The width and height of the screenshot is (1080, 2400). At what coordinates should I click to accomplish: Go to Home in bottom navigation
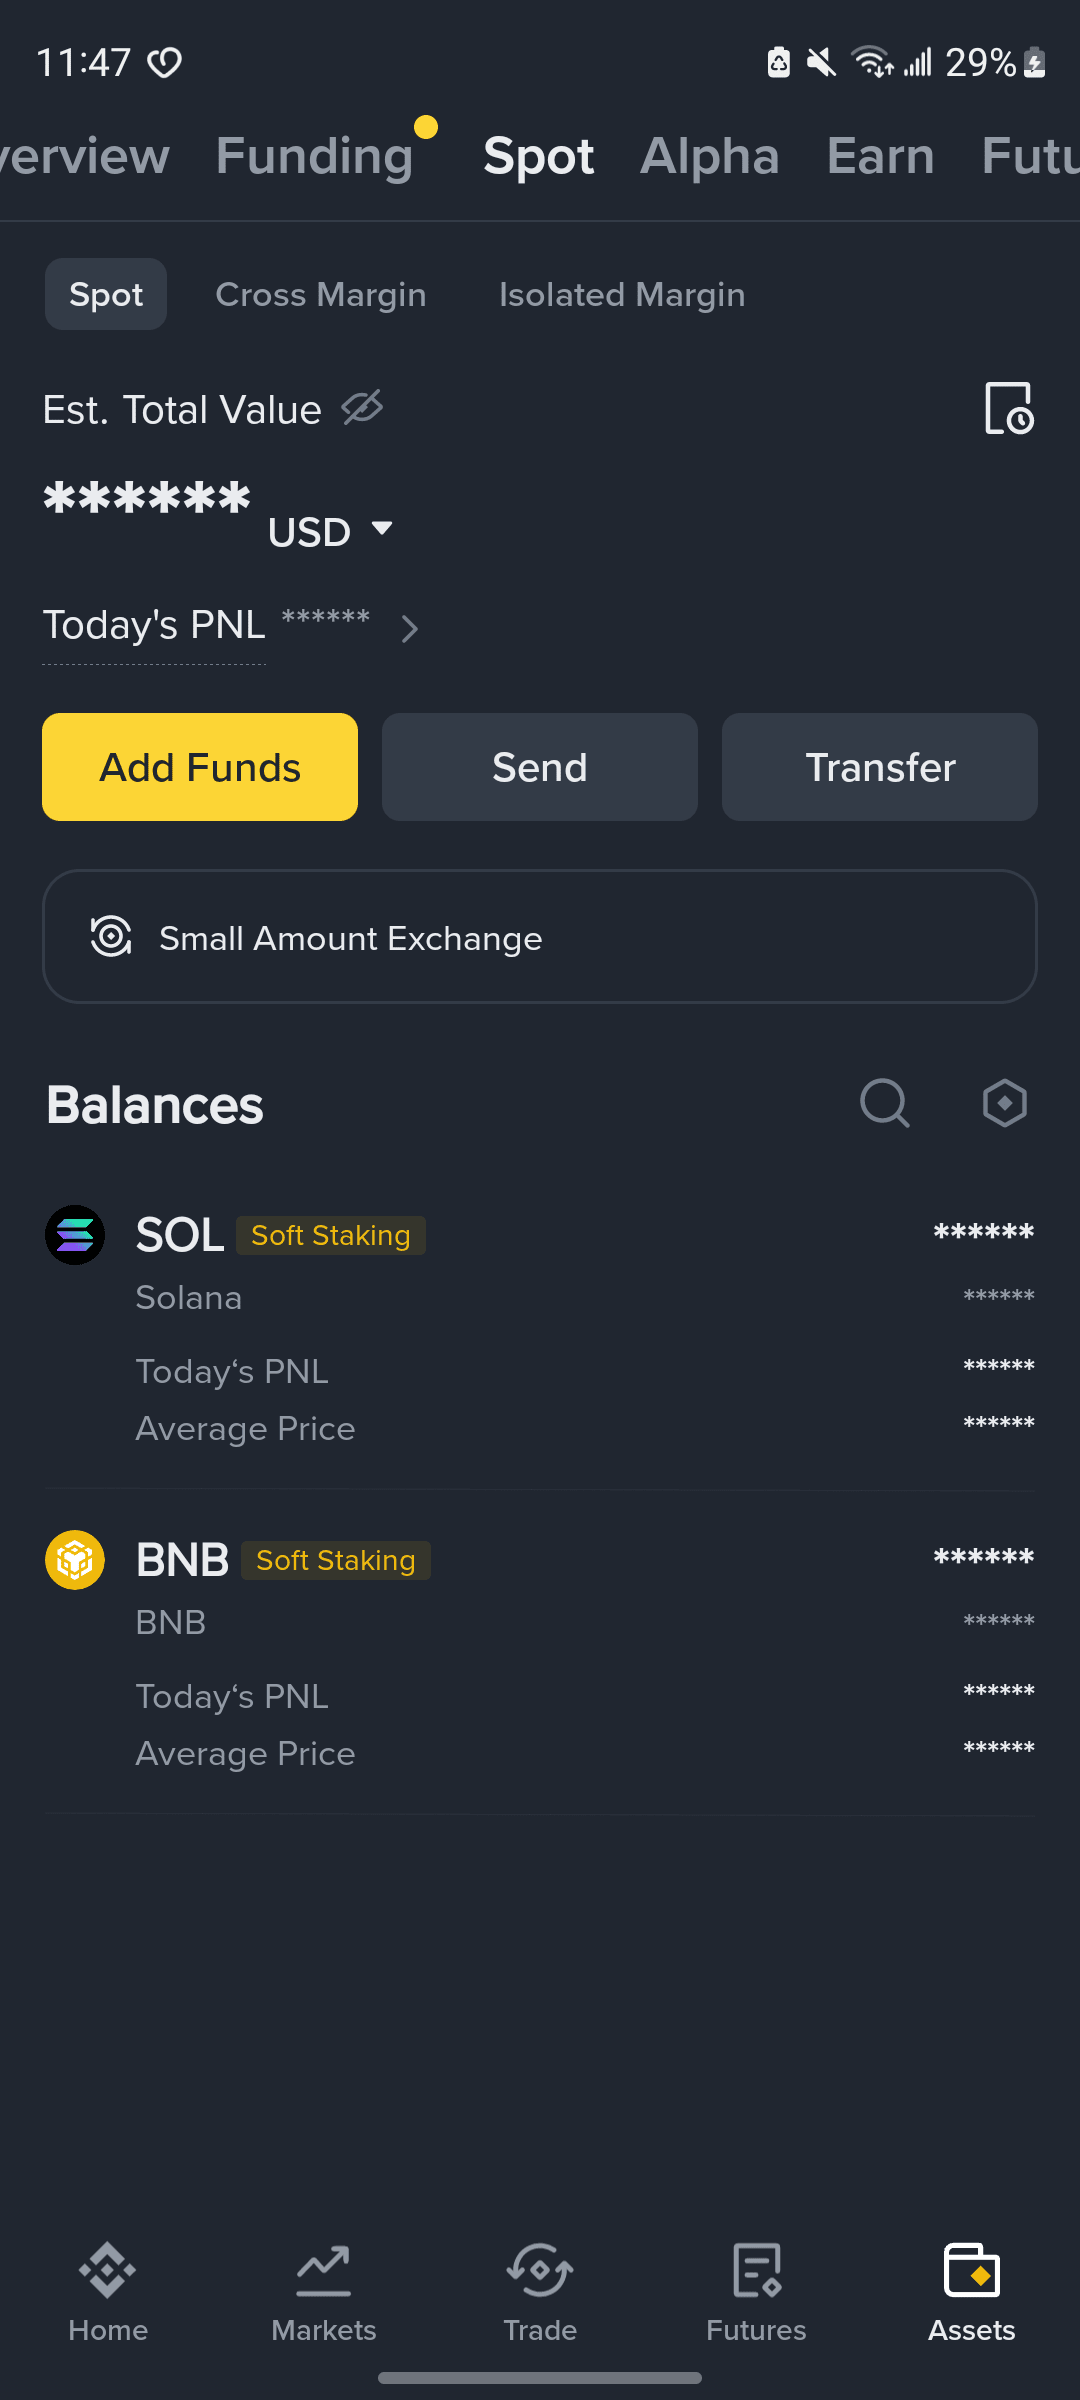[108, 2292]
